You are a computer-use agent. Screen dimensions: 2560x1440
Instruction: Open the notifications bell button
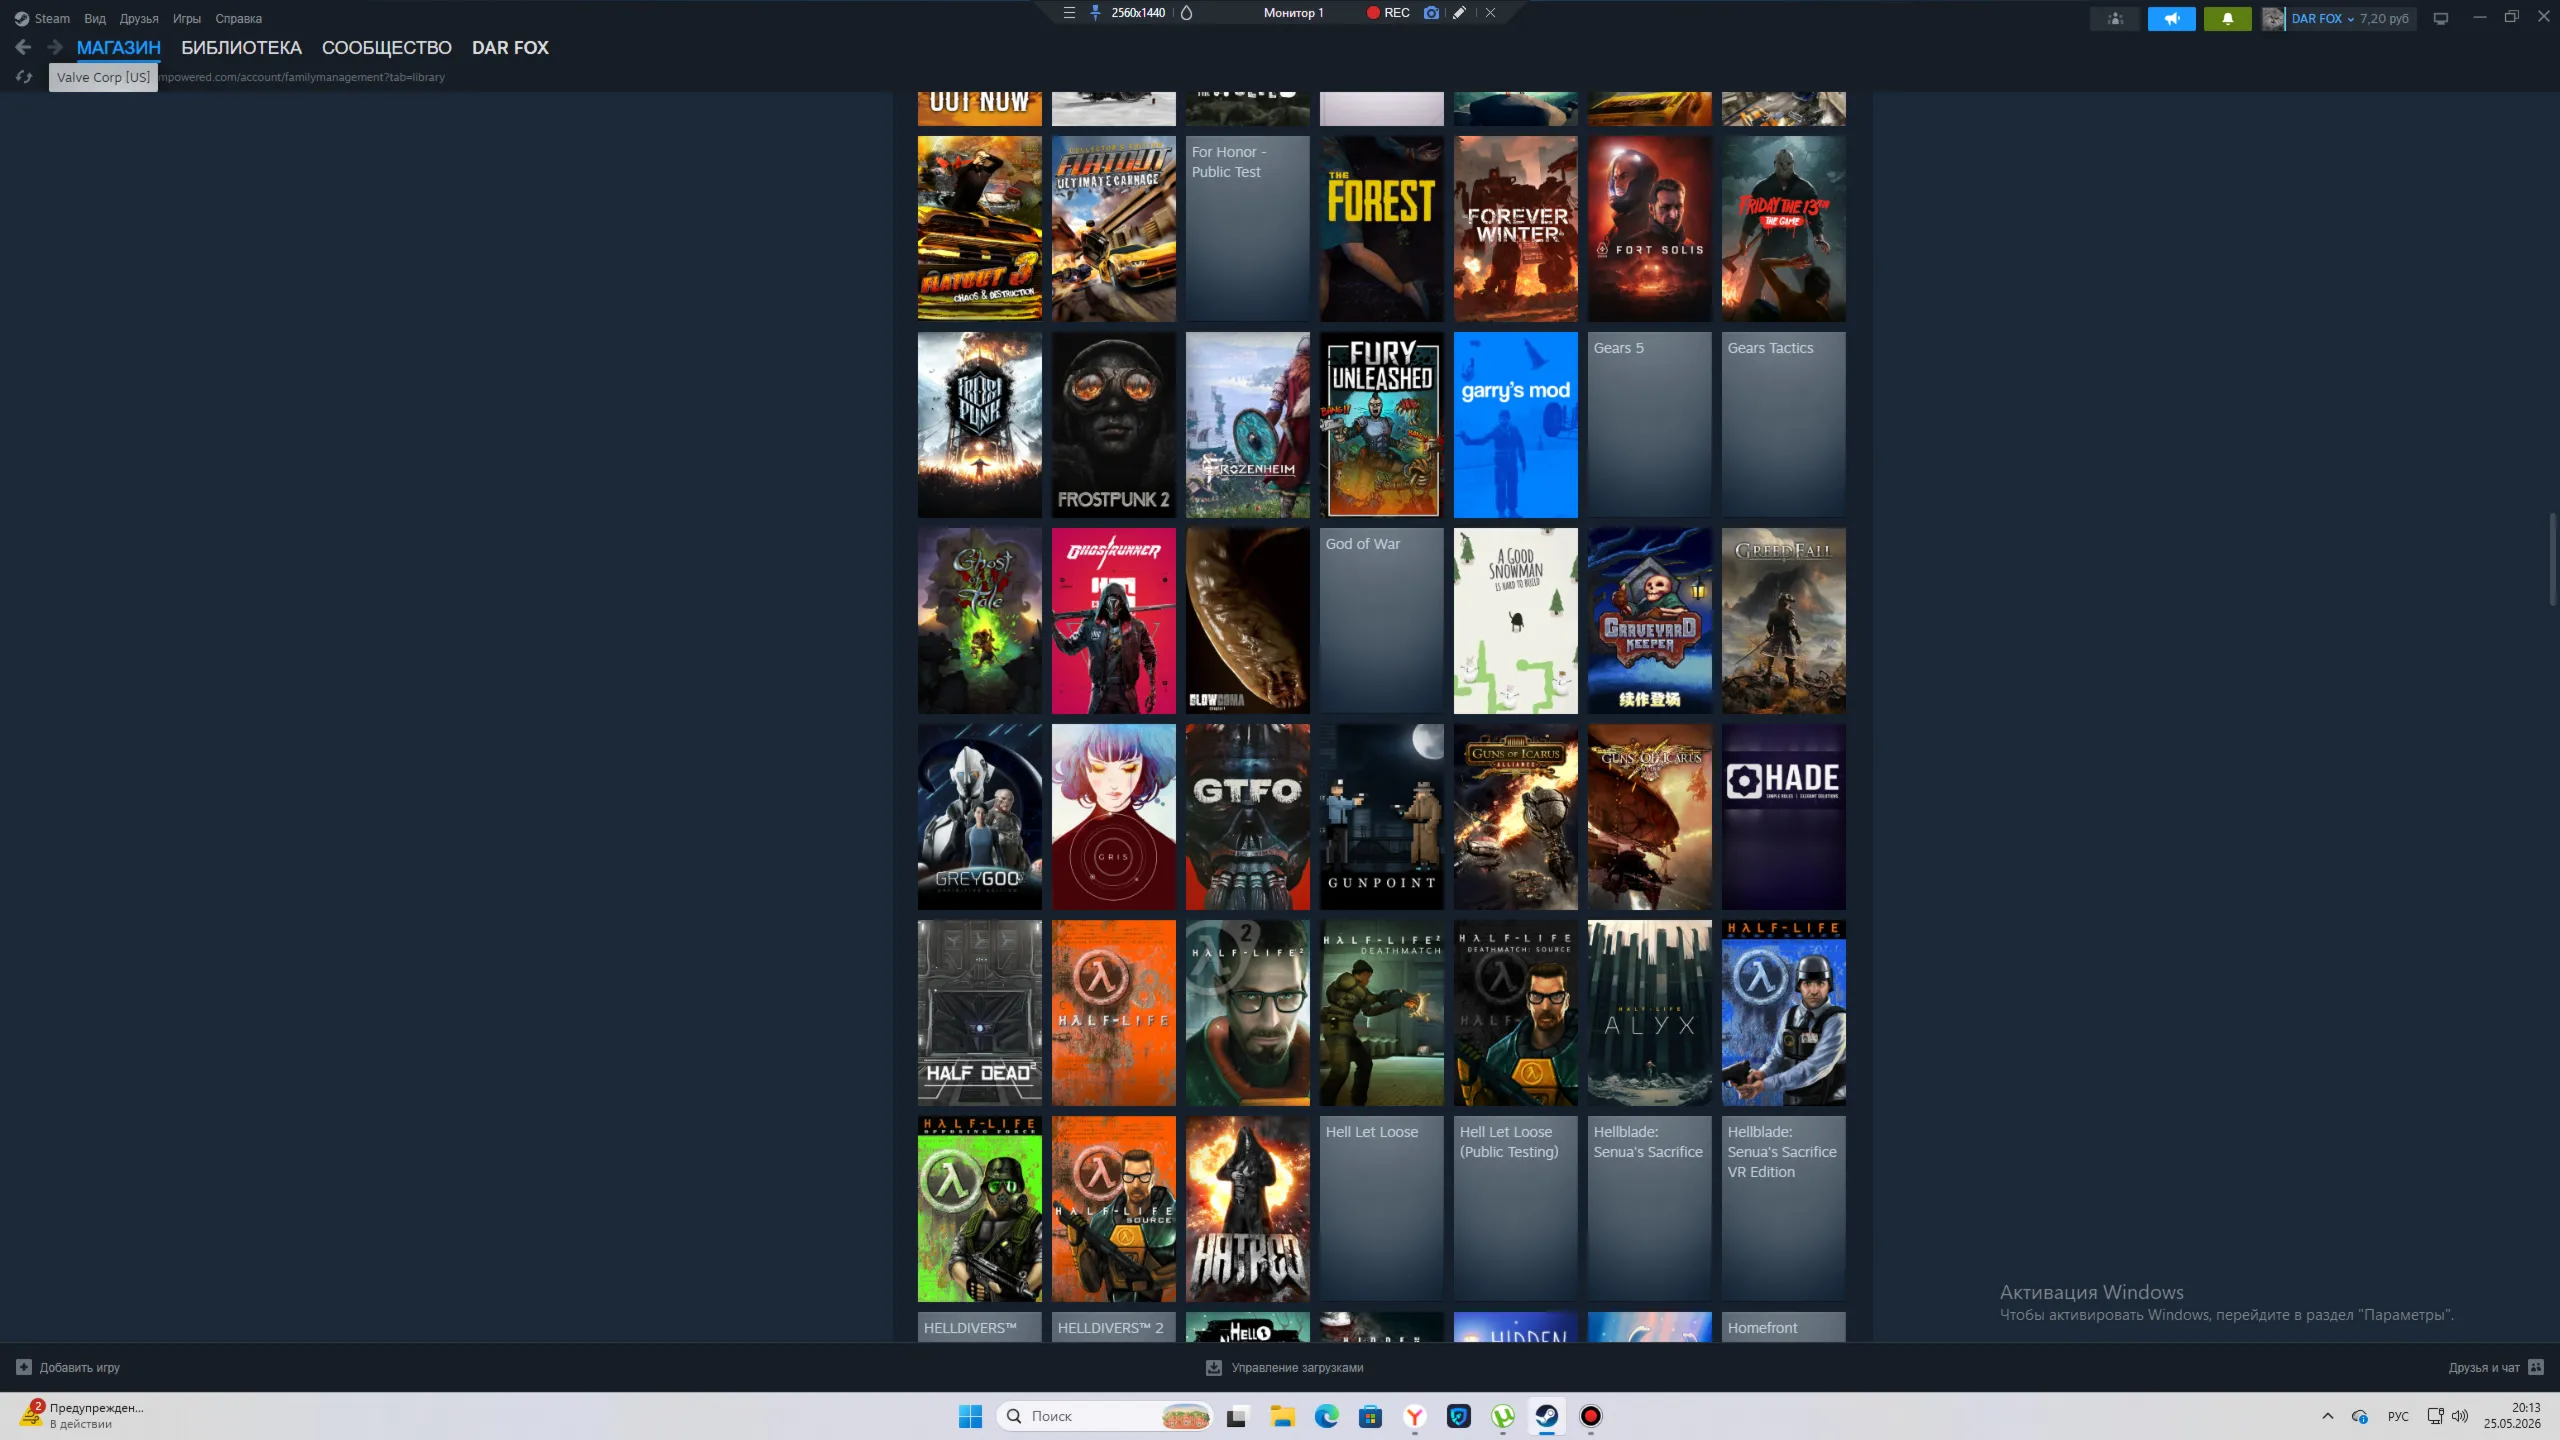tap(2227, 18)
